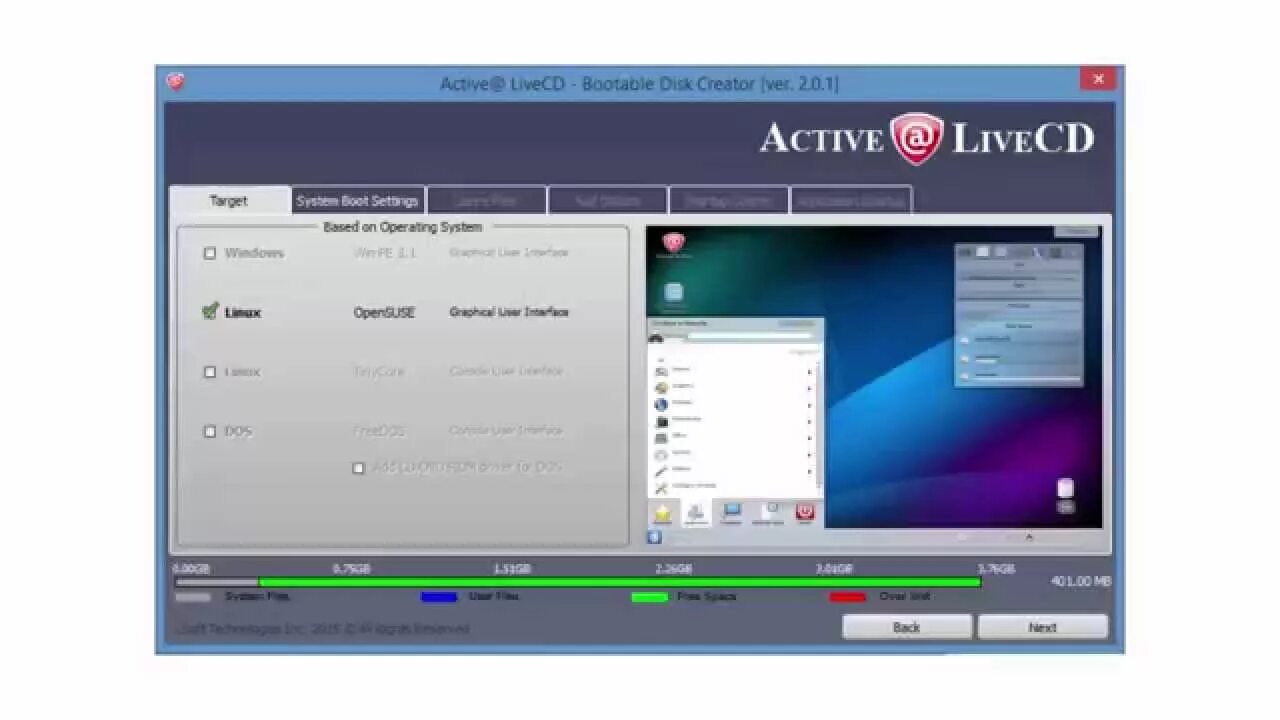Click the Next button
Viewport: 1280px width, 720px height.
[1043, 627]
